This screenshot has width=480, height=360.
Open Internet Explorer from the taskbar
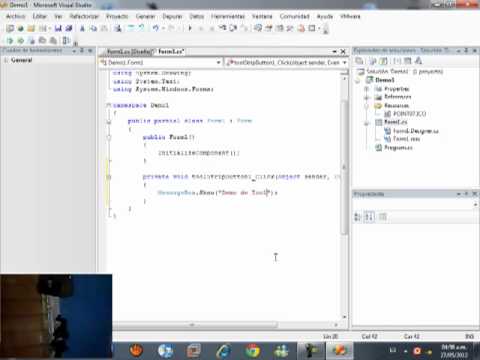[x=223, y=351]
